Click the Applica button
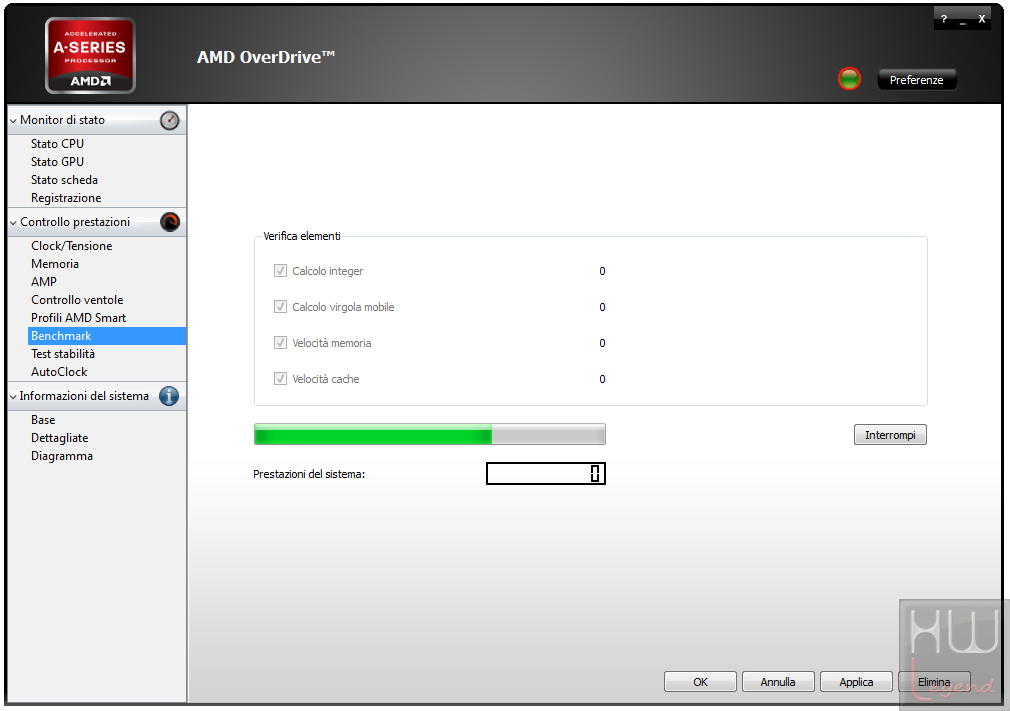Image resolution: width=1010 pixels, height=711 pixels. point(856,681)
